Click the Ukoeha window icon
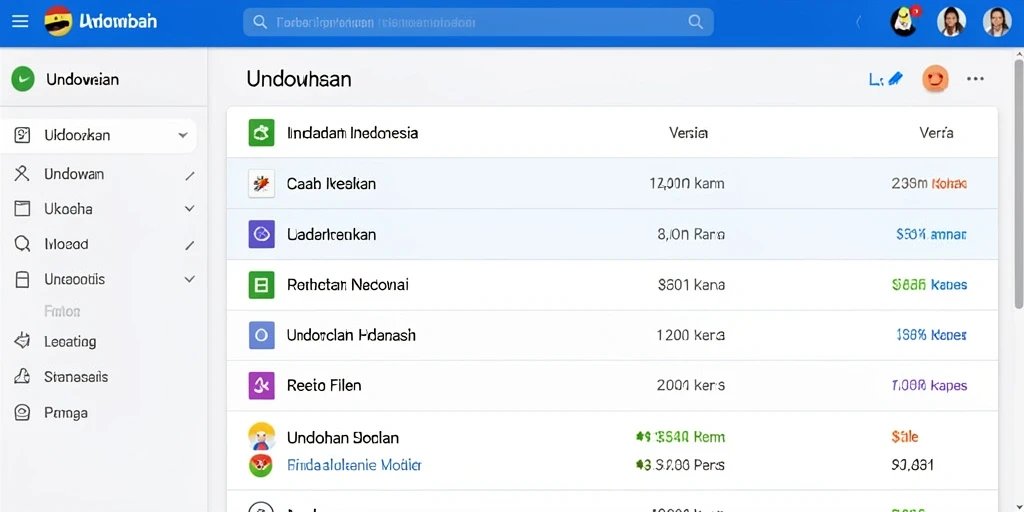 (22, 209)
